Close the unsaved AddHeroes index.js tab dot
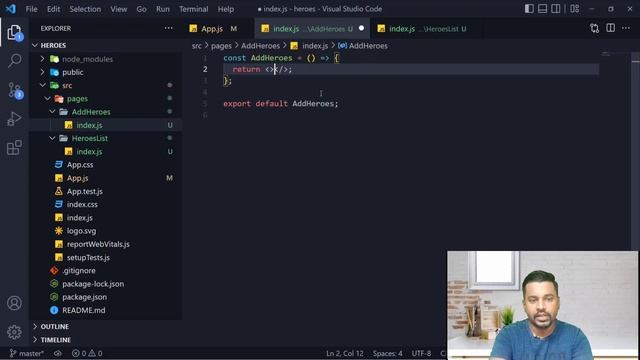The width and height of the screenshot is (640, 360). [361, 28]
